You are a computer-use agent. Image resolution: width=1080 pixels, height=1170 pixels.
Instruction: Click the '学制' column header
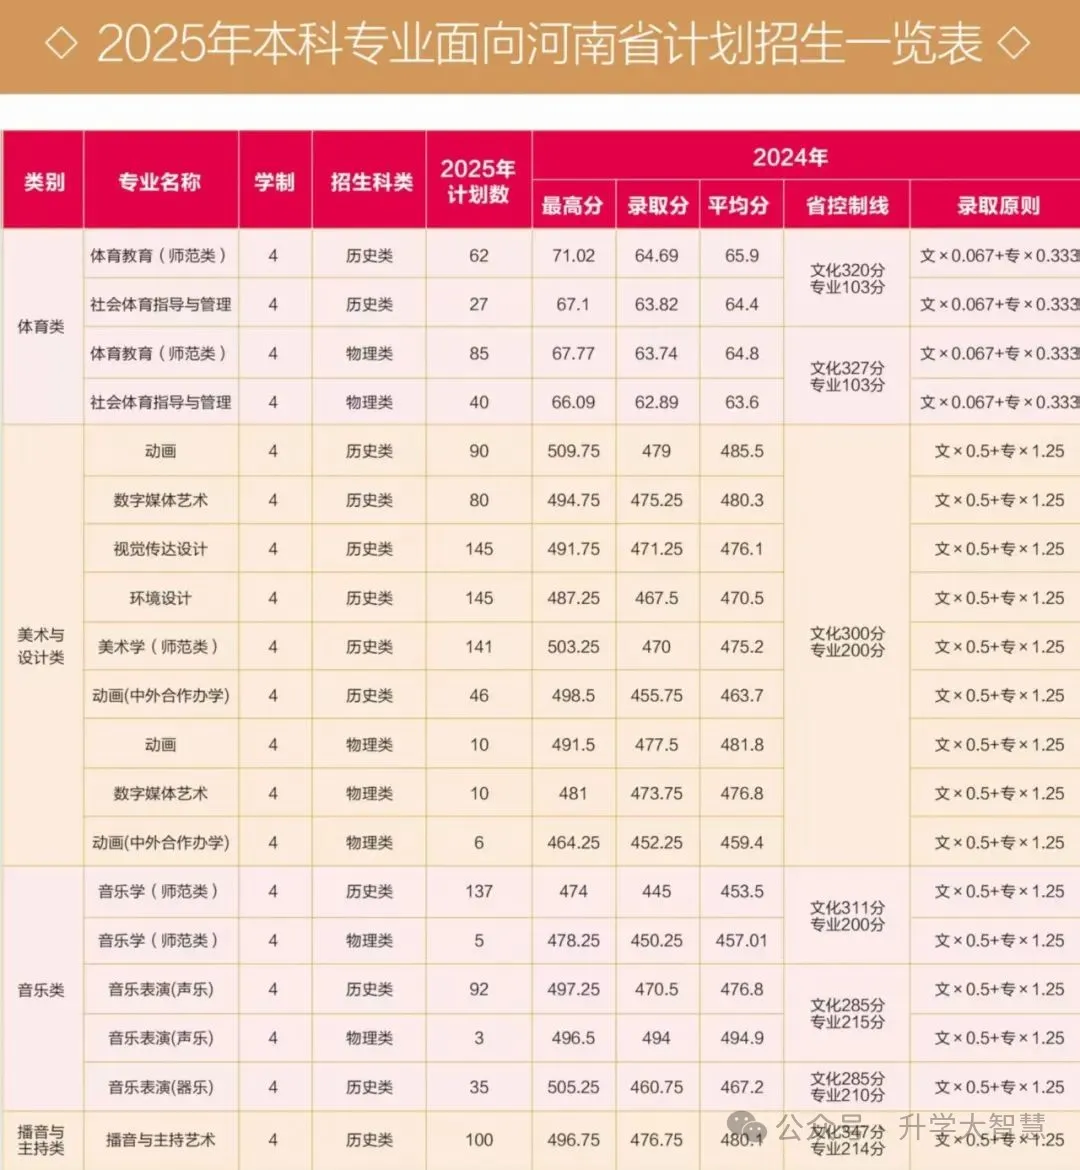pos(274,181)
